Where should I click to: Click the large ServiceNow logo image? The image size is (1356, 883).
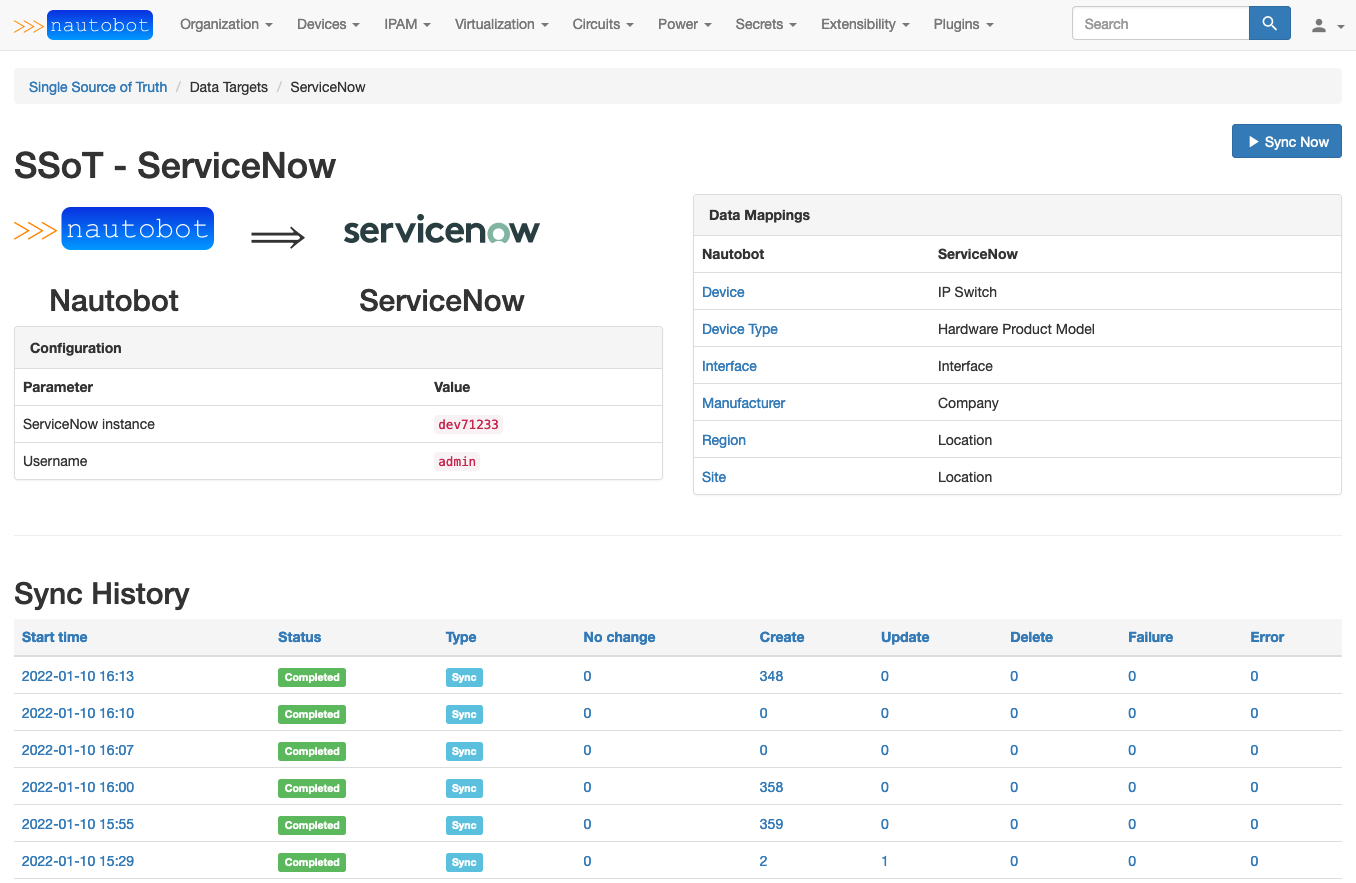pos(441,231)
